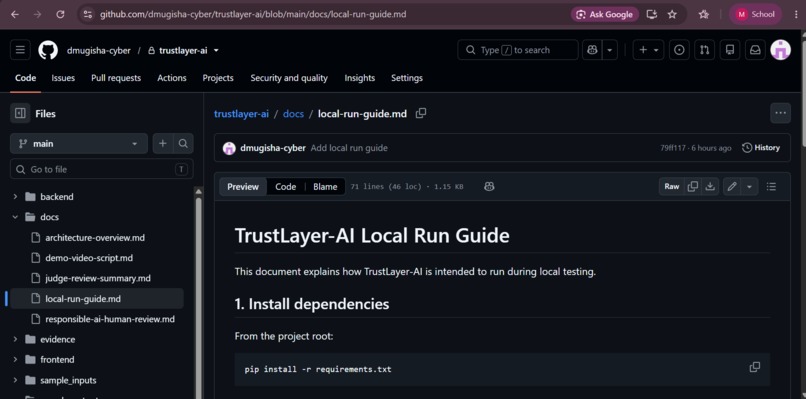
Task: Open judge-review-summary.md file
Action: (98, 278)
